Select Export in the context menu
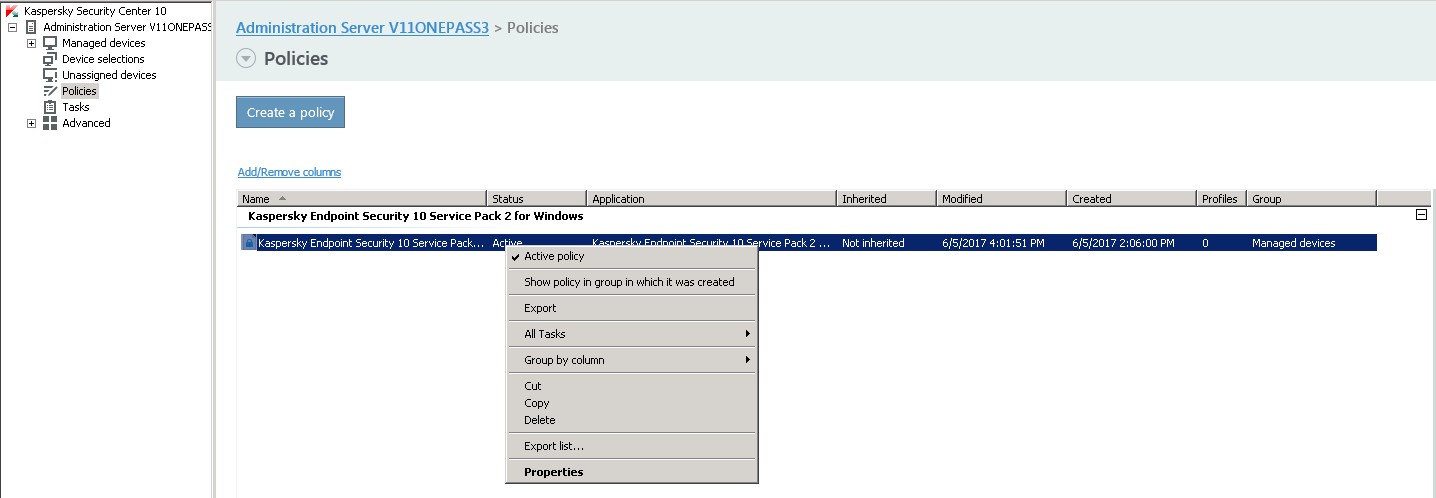1436x498 pixels. point(540,308)
